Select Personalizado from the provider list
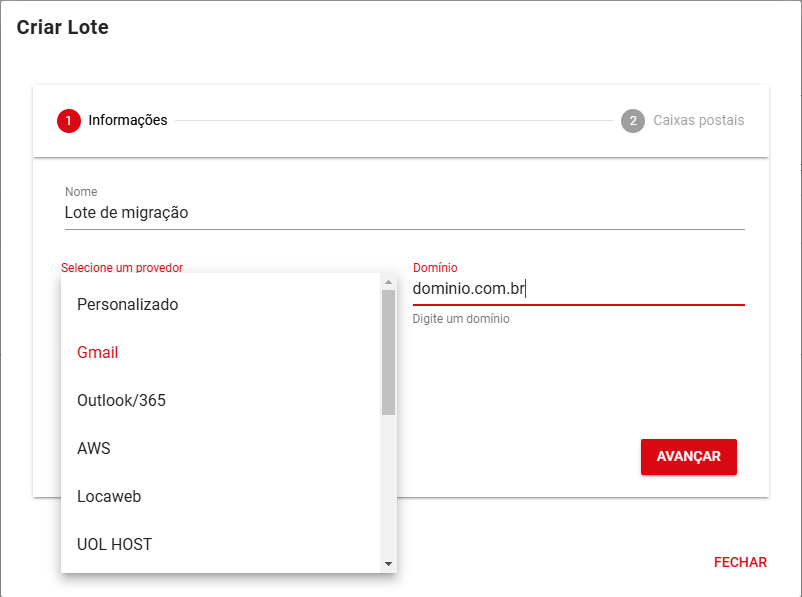Viewport: 802px width, 597px height. click(x=128, y=304)
